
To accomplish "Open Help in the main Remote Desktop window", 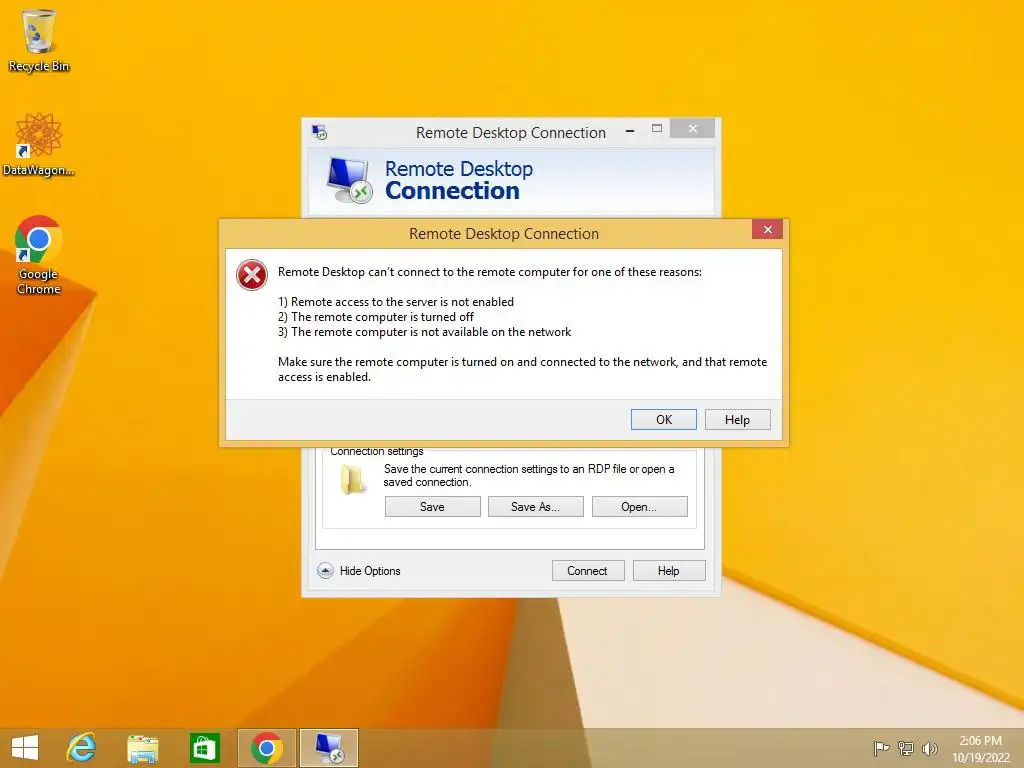I will [669, 571].
